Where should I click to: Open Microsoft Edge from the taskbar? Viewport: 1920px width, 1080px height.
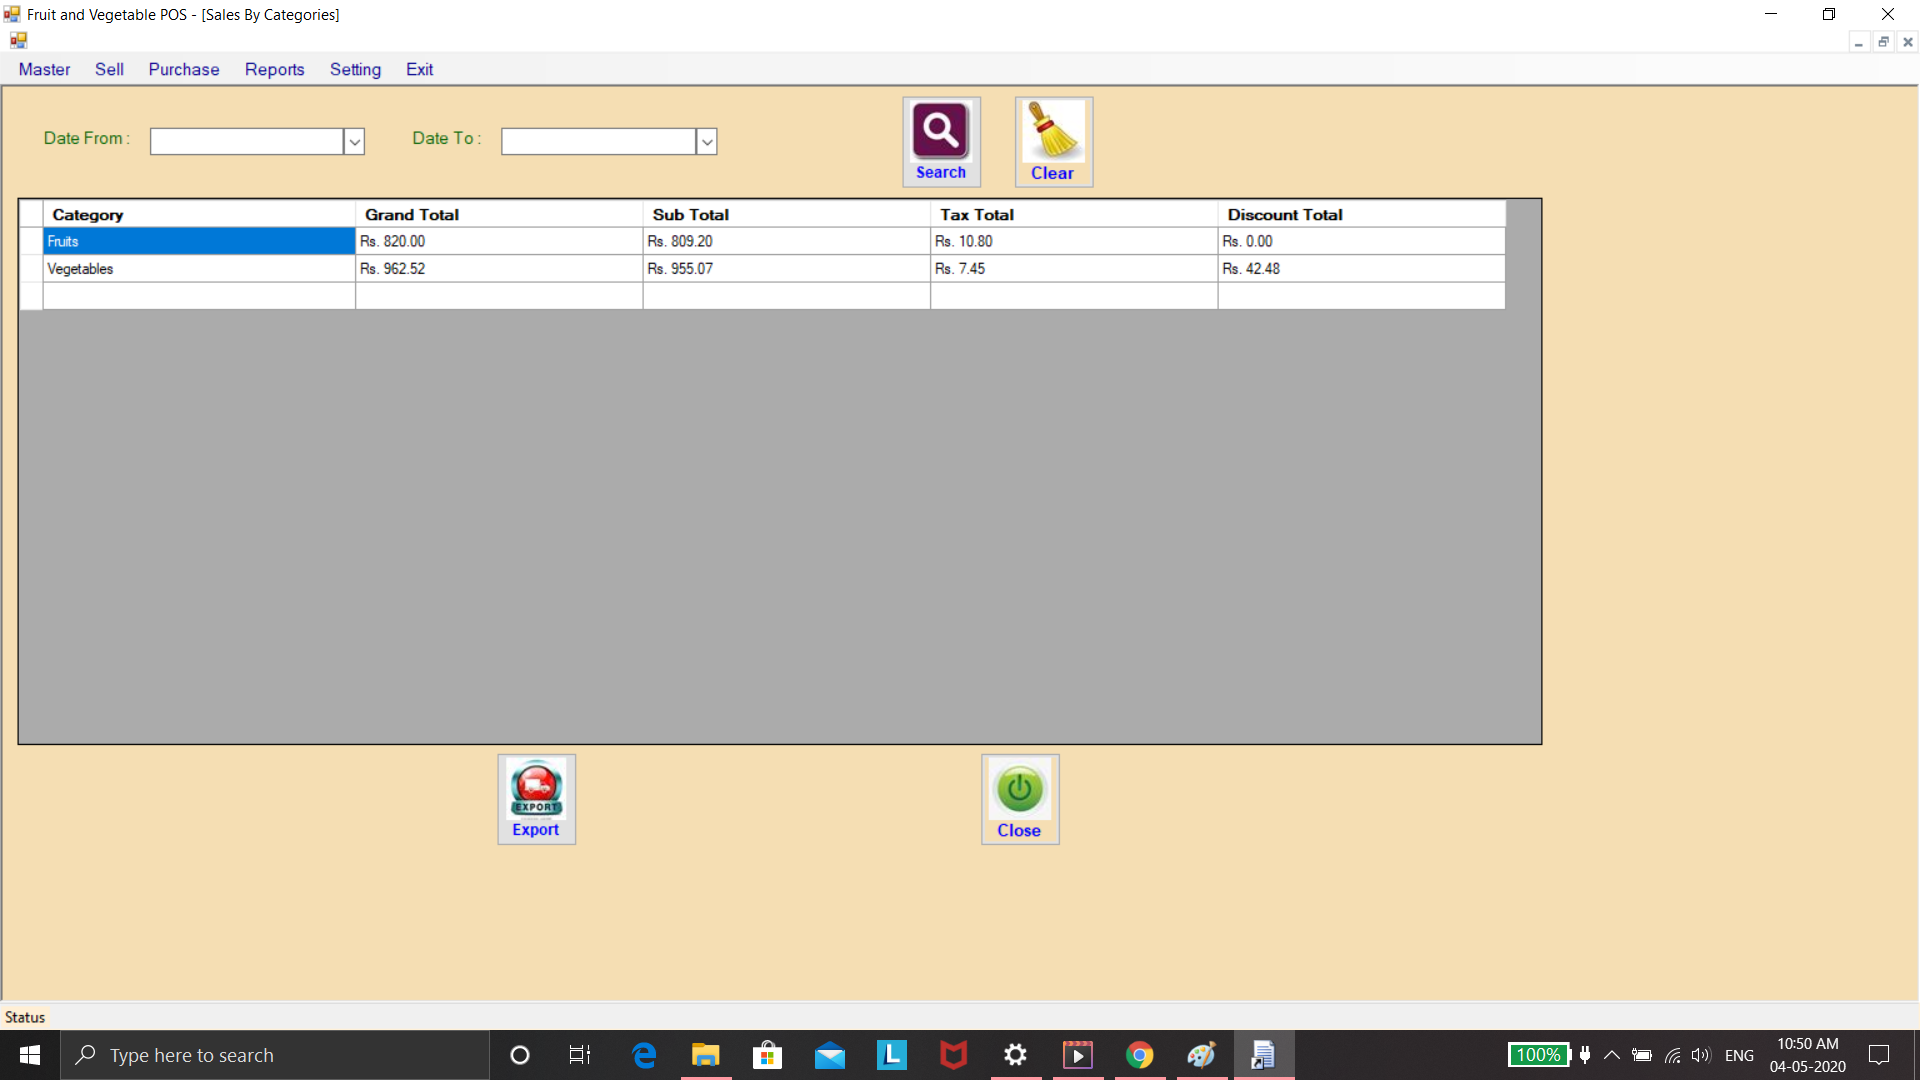(644, 1055)
